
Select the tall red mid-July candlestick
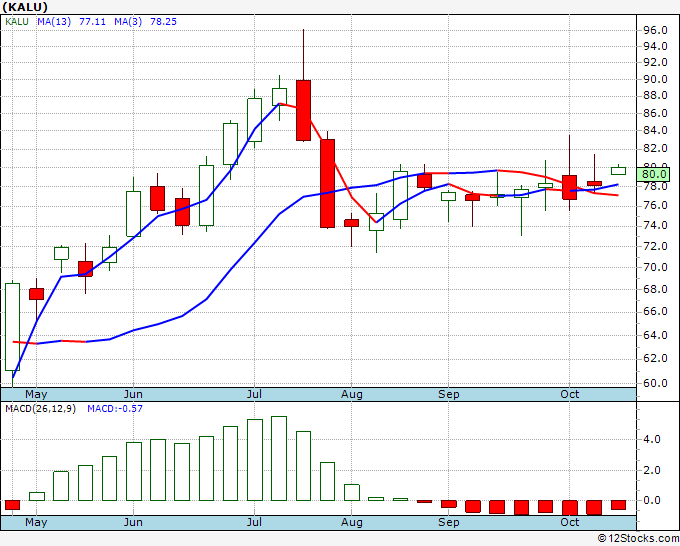(x=303, y=110)
